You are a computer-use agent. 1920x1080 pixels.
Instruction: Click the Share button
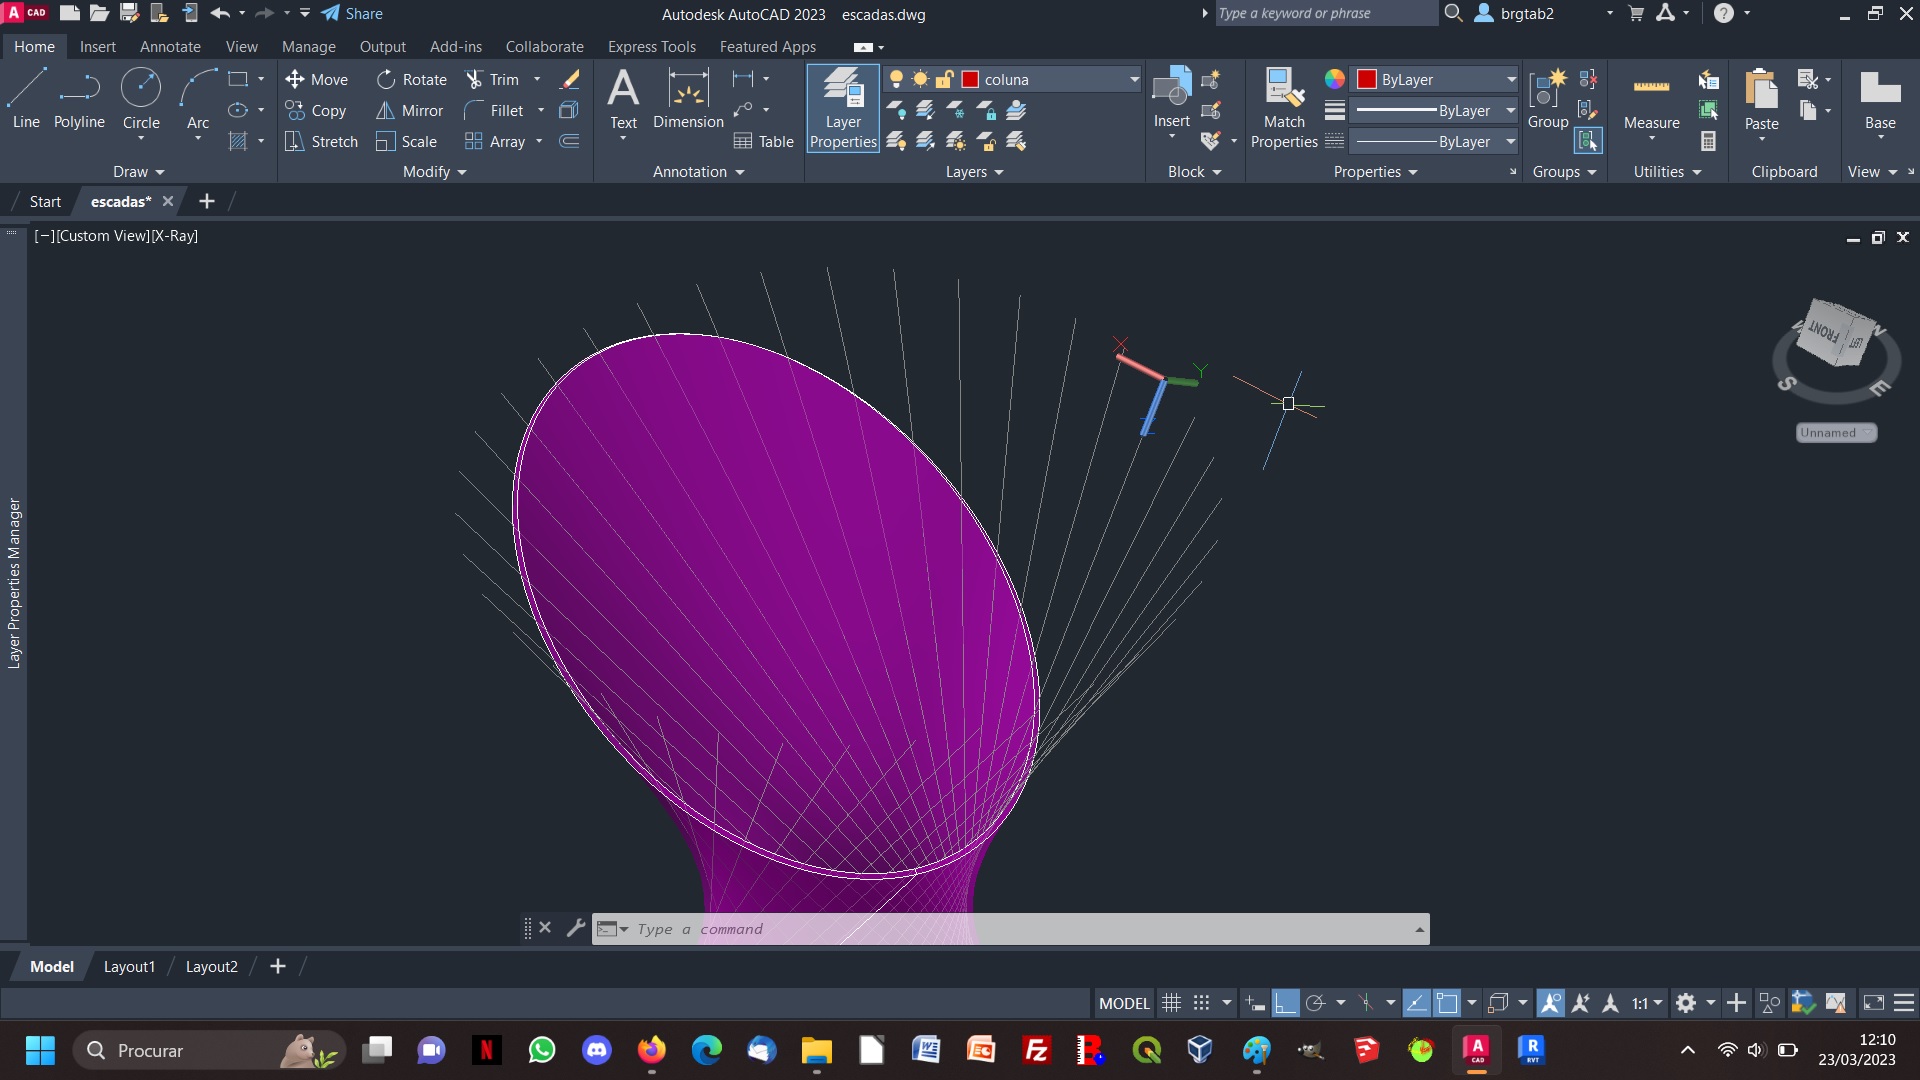(x=352, y=13)
